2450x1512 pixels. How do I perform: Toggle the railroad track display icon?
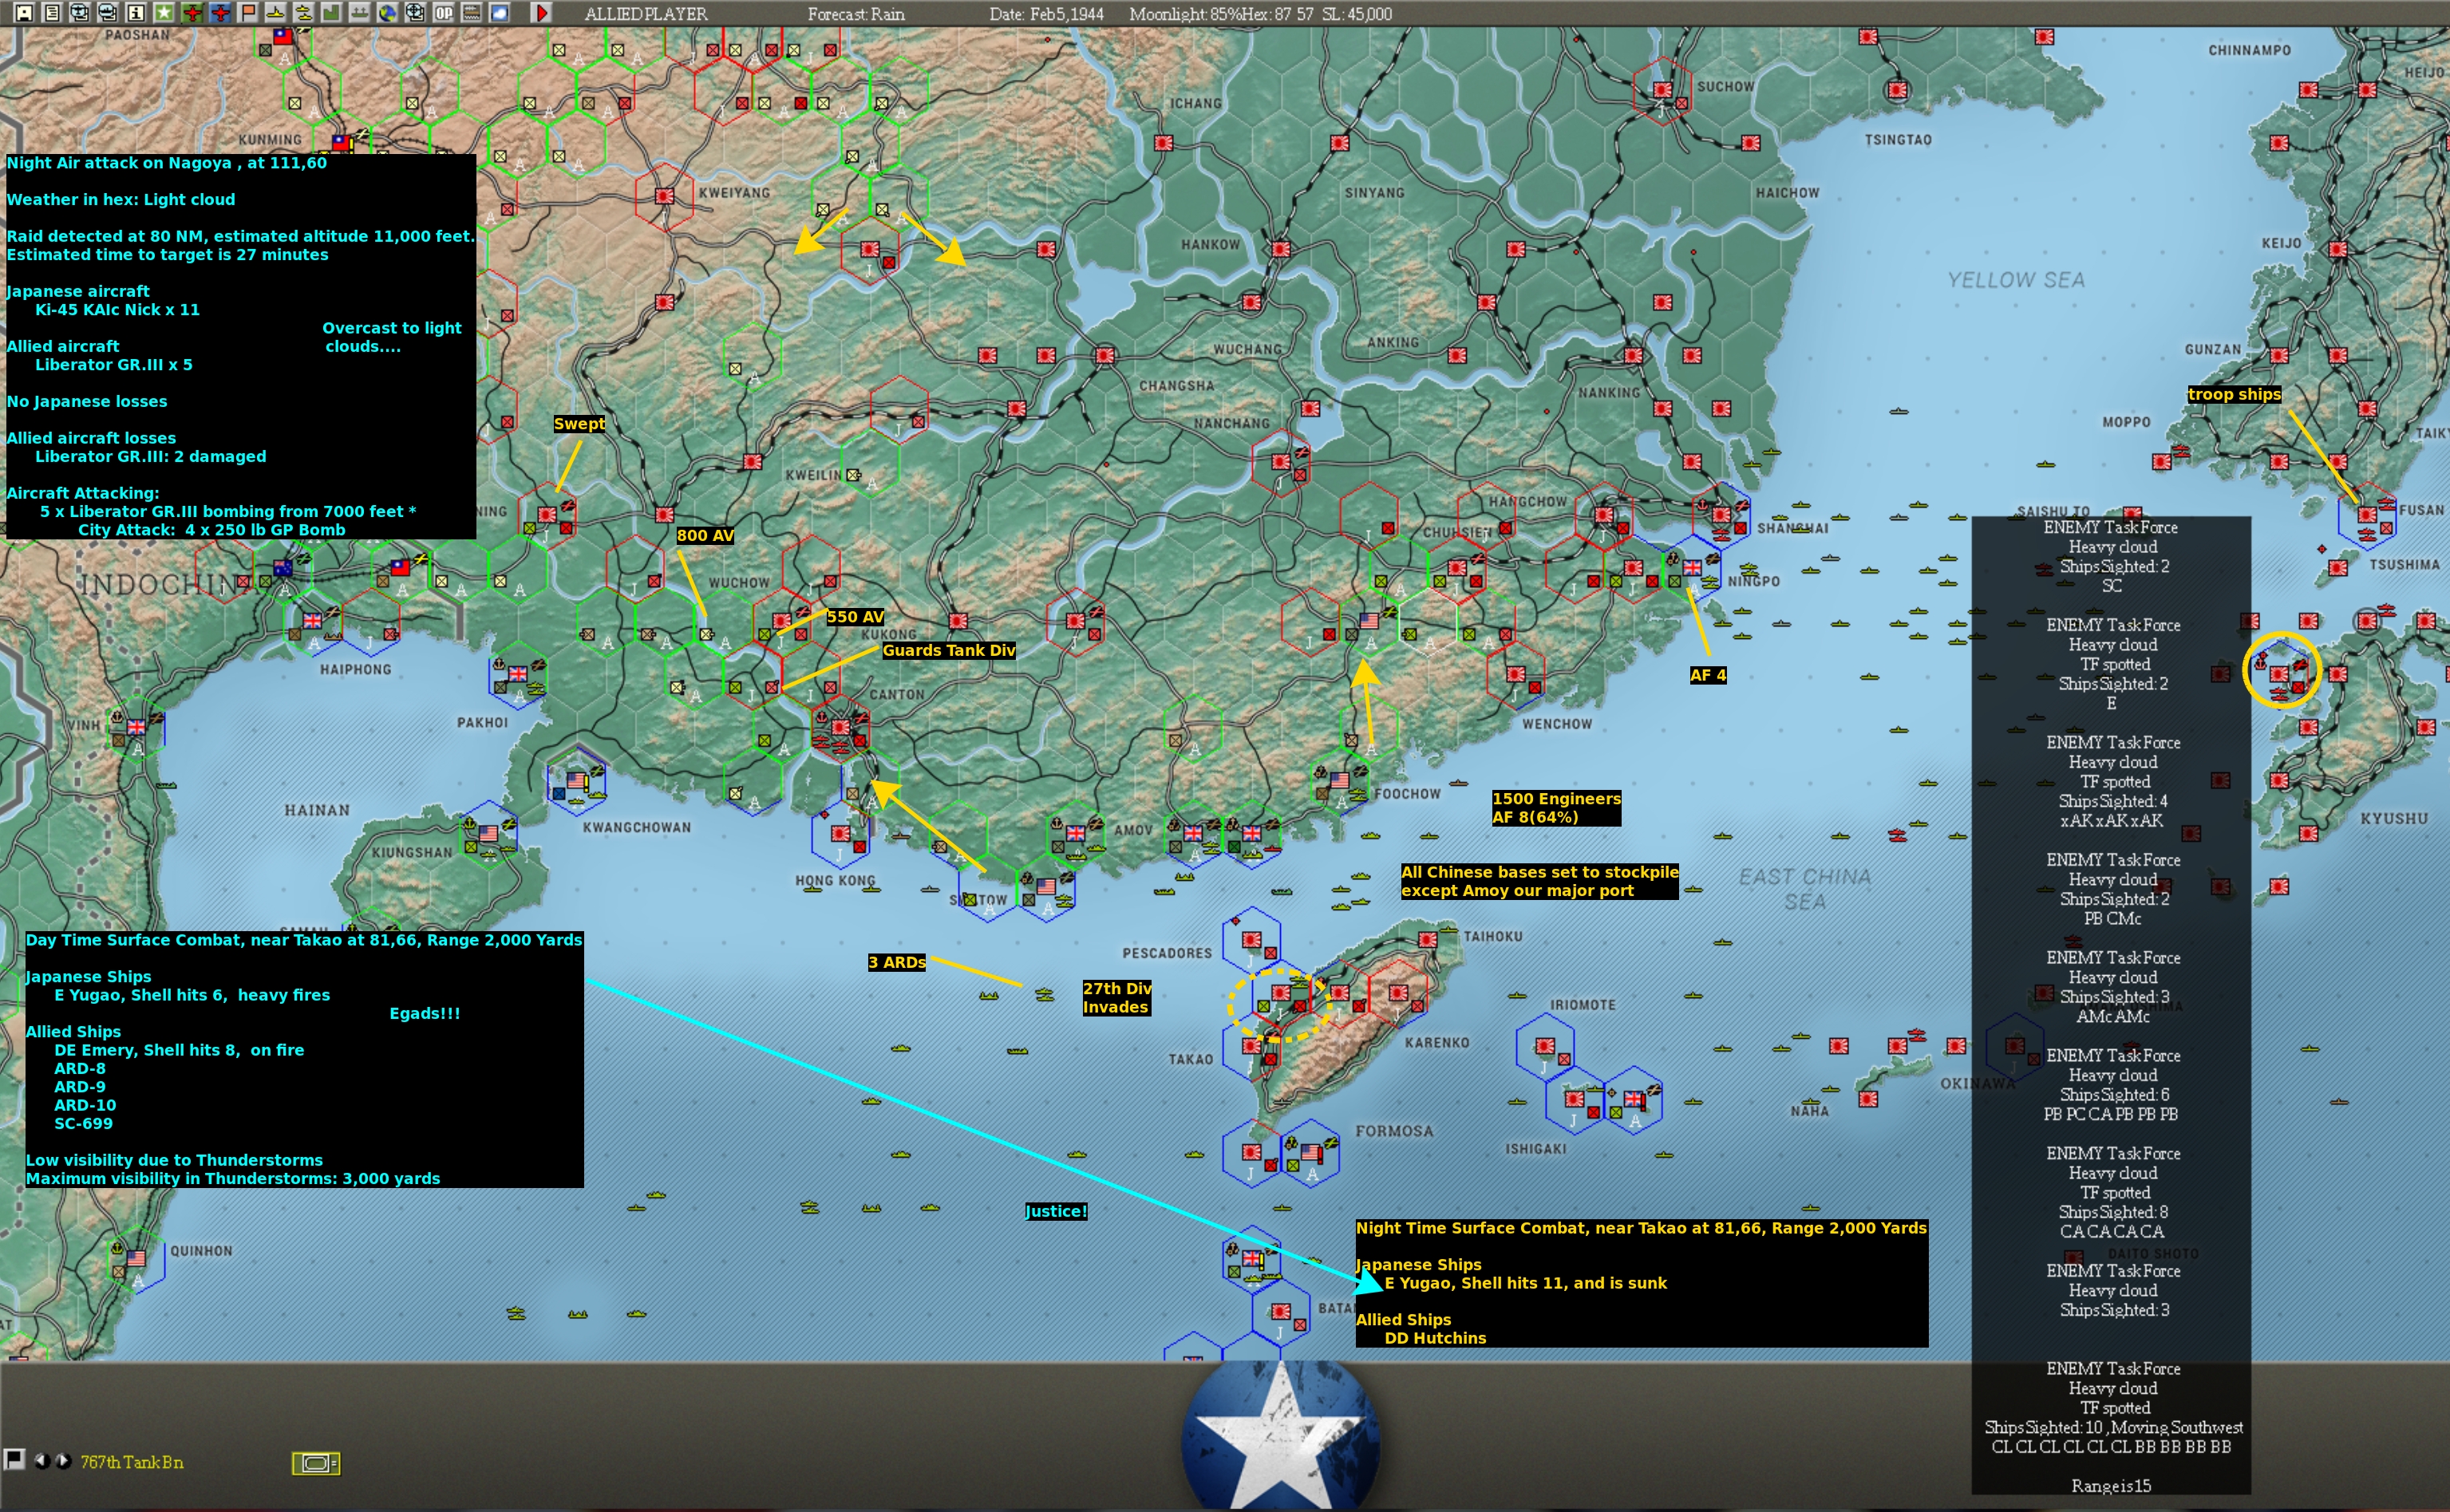(472, 13)
